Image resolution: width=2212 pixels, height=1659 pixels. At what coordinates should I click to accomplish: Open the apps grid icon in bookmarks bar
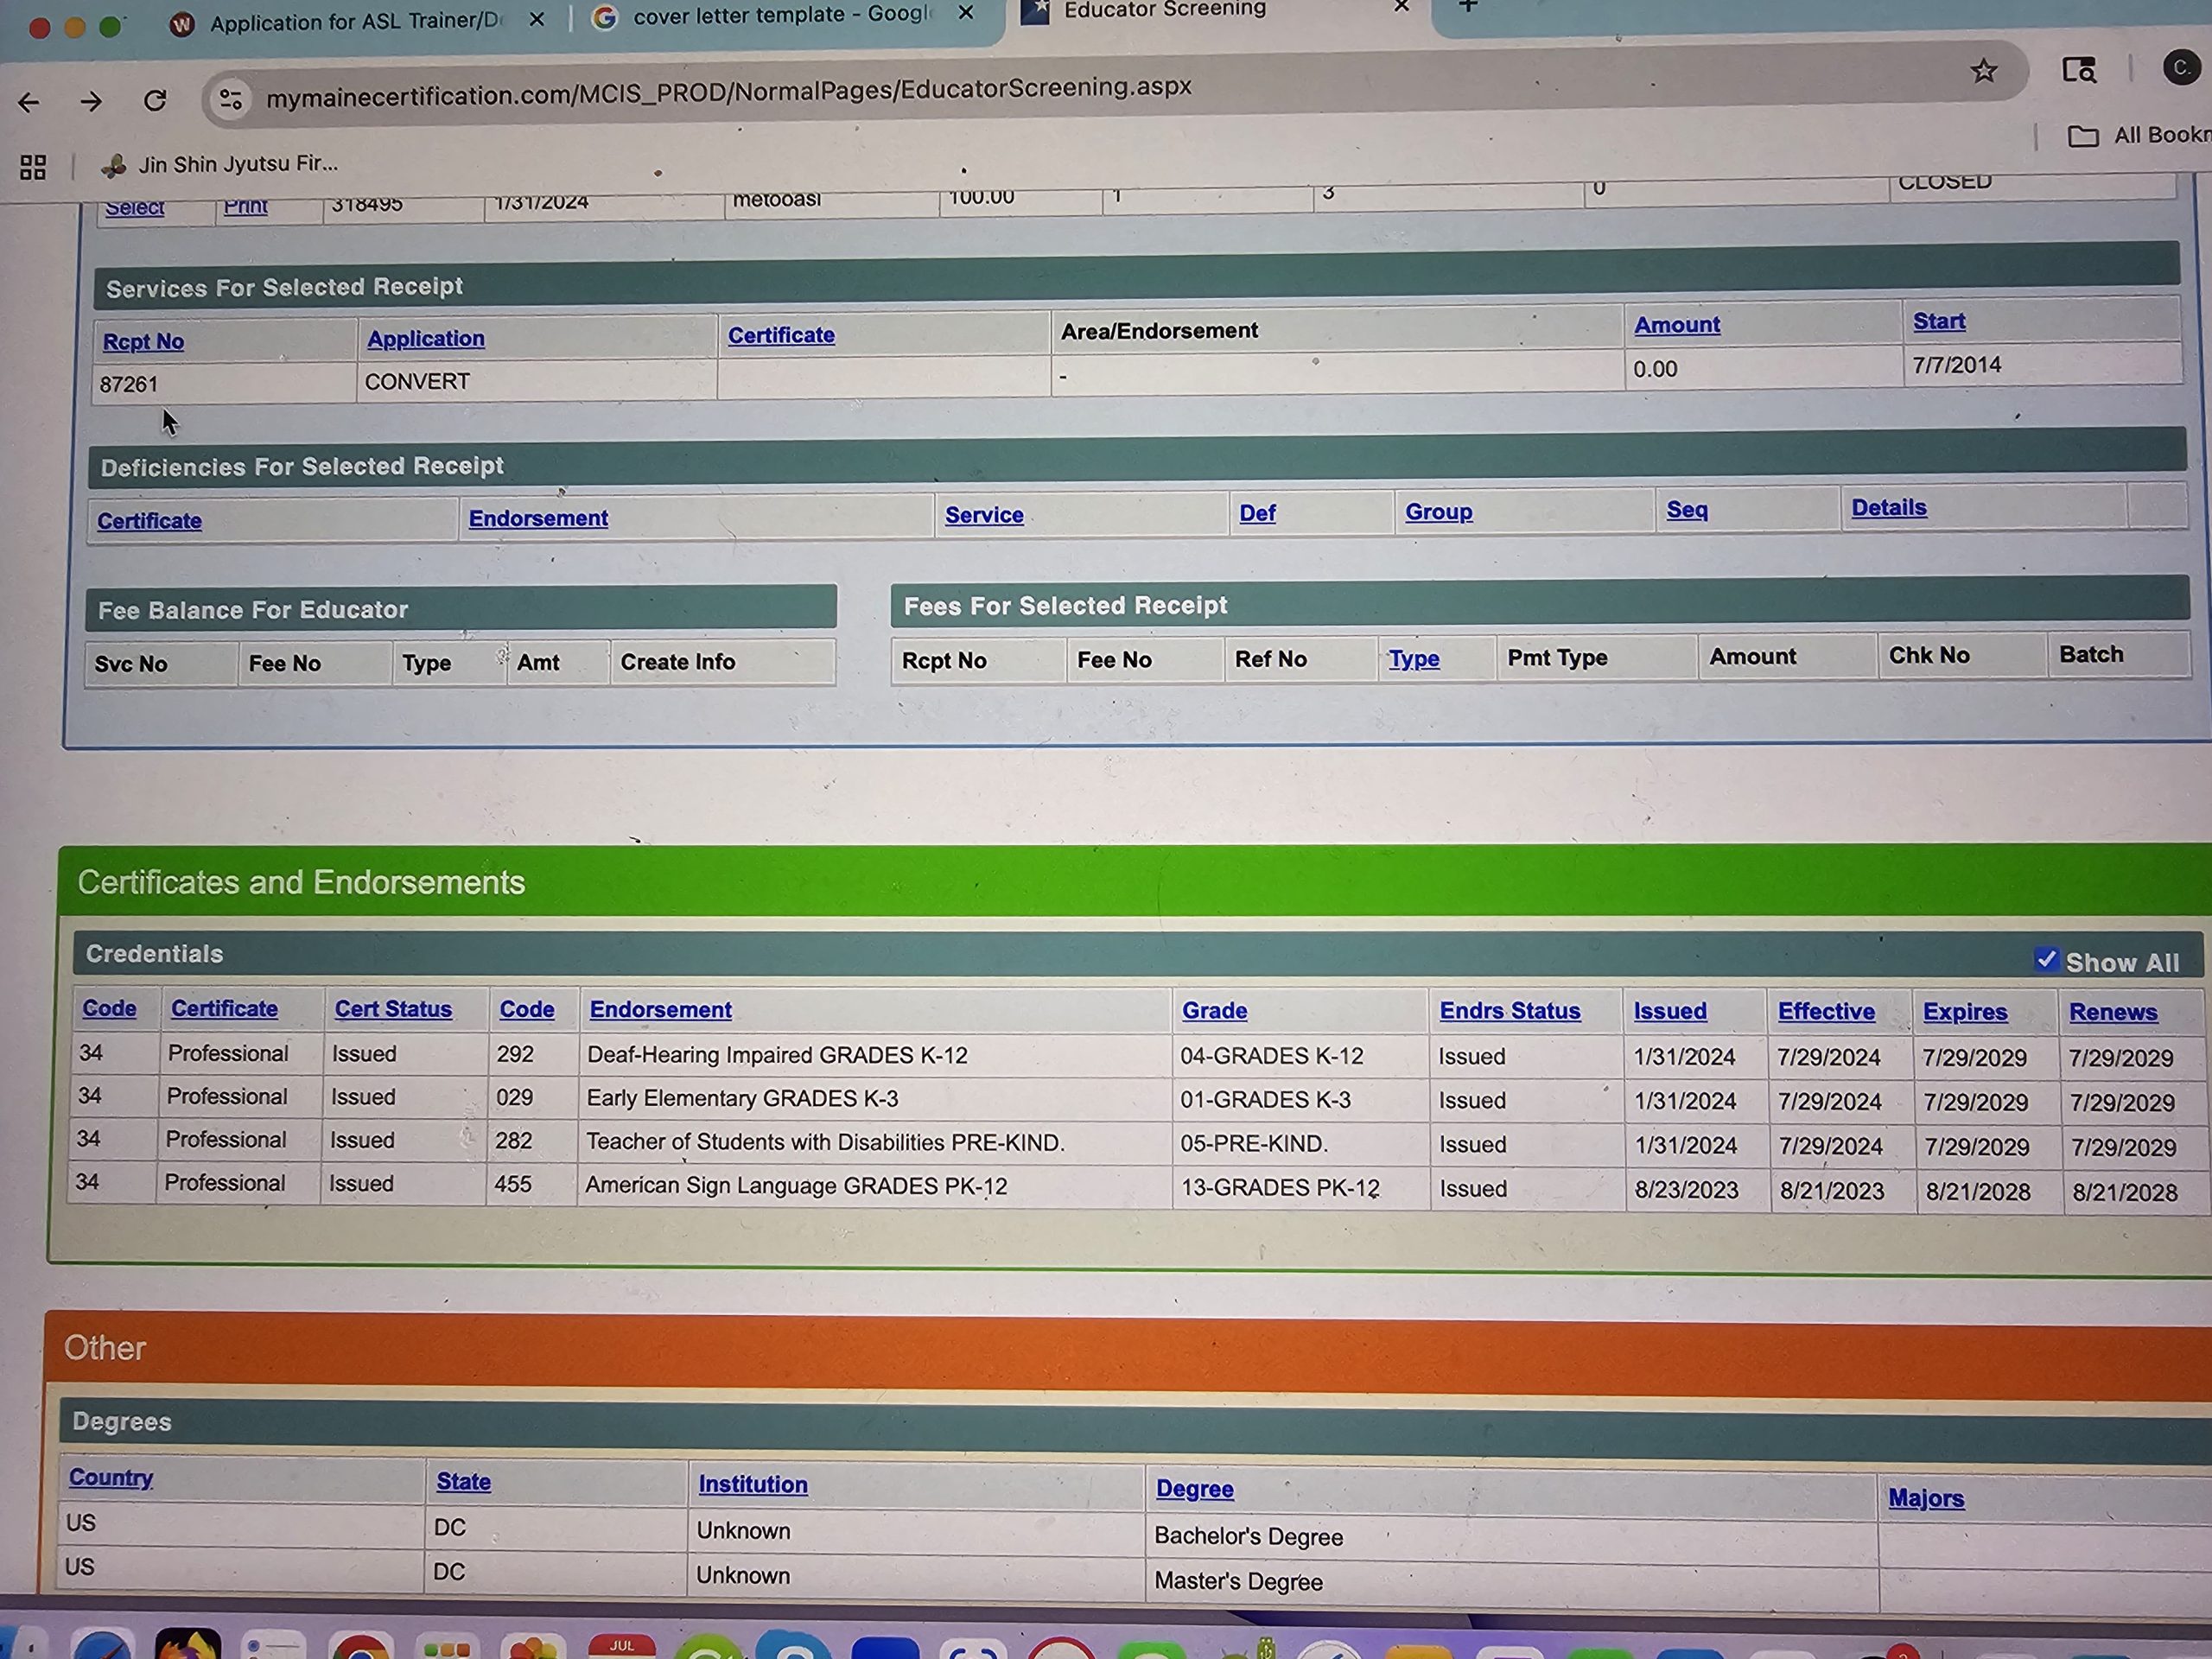(x=33, y=167)
